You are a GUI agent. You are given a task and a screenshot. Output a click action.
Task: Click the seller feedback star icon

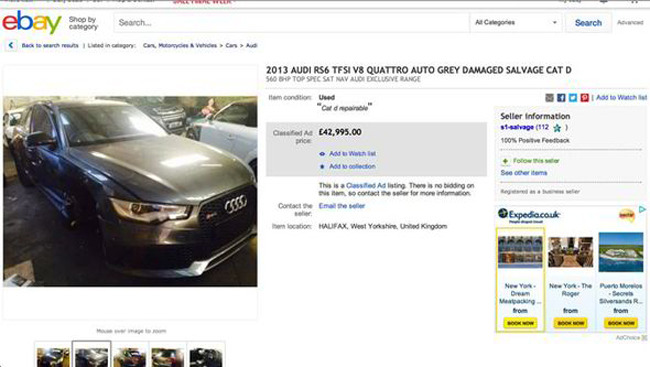(x=557, y=128)
